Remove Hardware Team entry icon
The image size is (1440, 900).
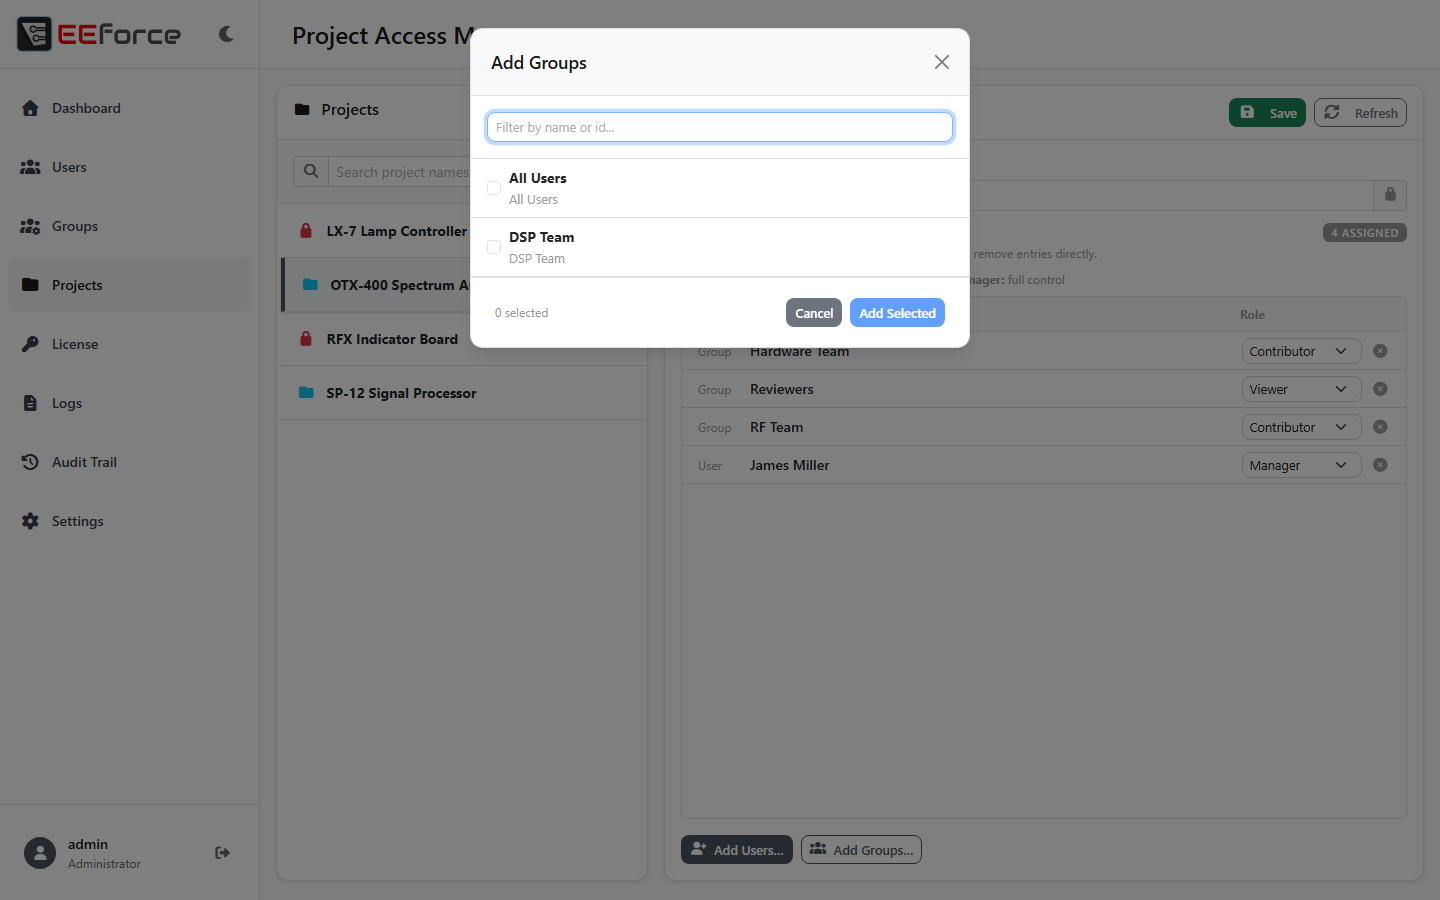click(1380, 351)
